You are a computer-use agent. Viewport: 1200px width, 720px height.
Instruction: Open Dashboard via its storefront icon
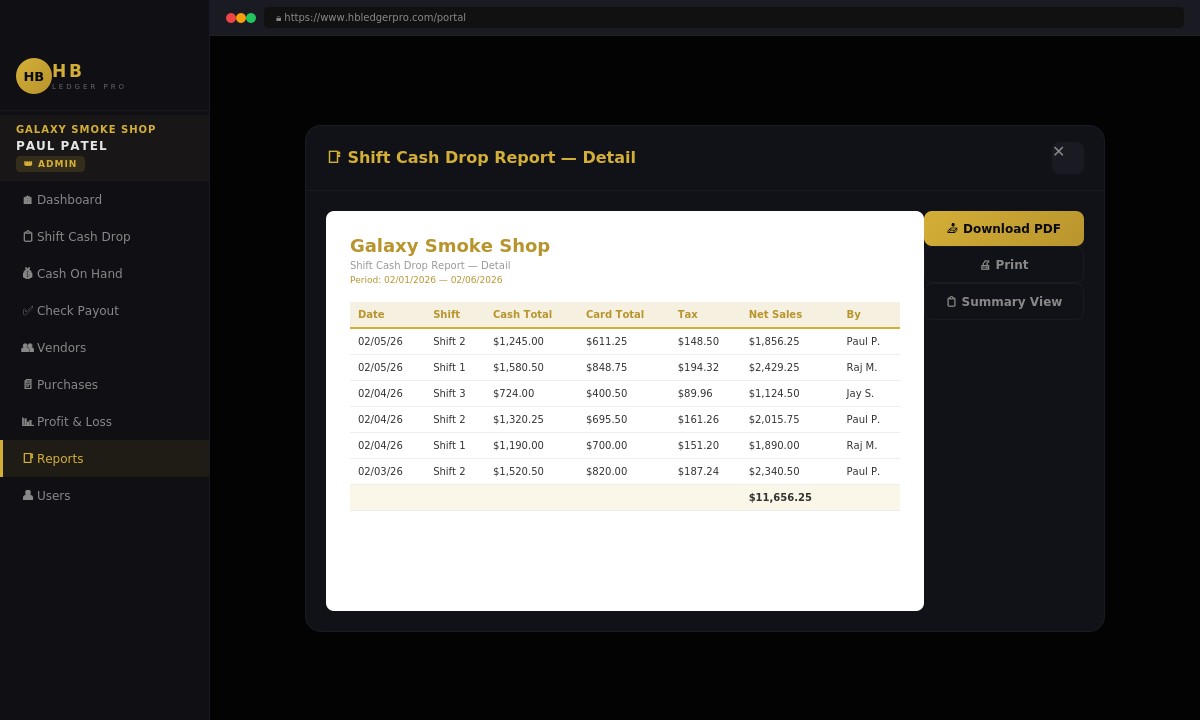pyautogui.click(x=27, y=199)
